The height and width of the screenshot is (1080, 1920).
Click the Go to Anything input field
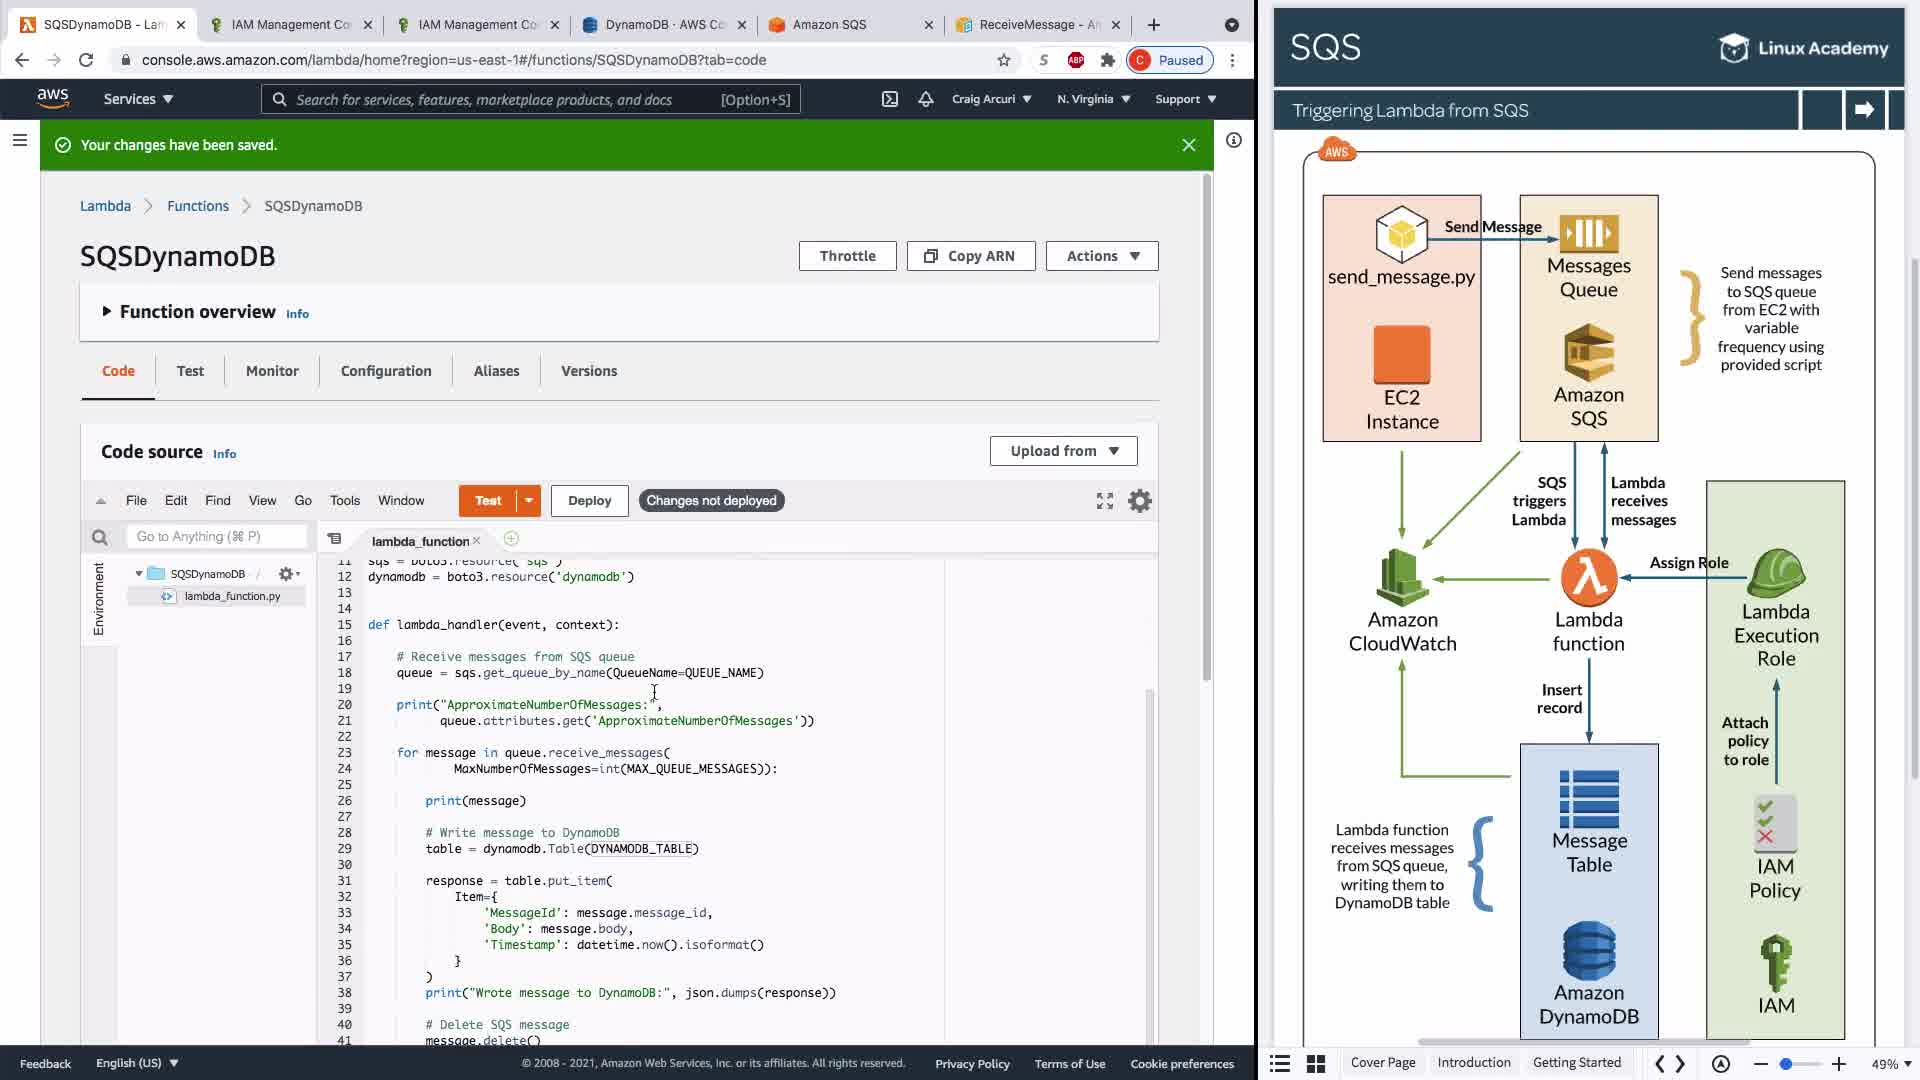(x=215, y=537)
